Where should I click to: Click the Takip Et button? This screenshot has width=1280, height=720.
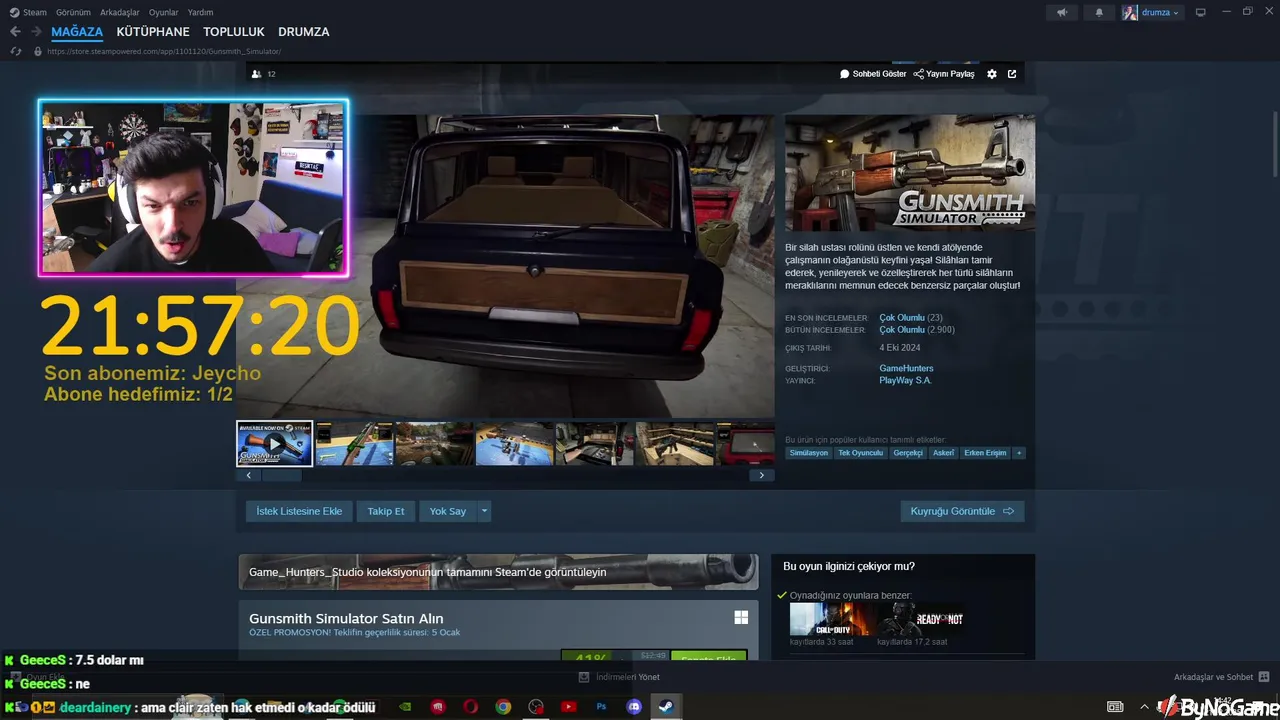386,511
